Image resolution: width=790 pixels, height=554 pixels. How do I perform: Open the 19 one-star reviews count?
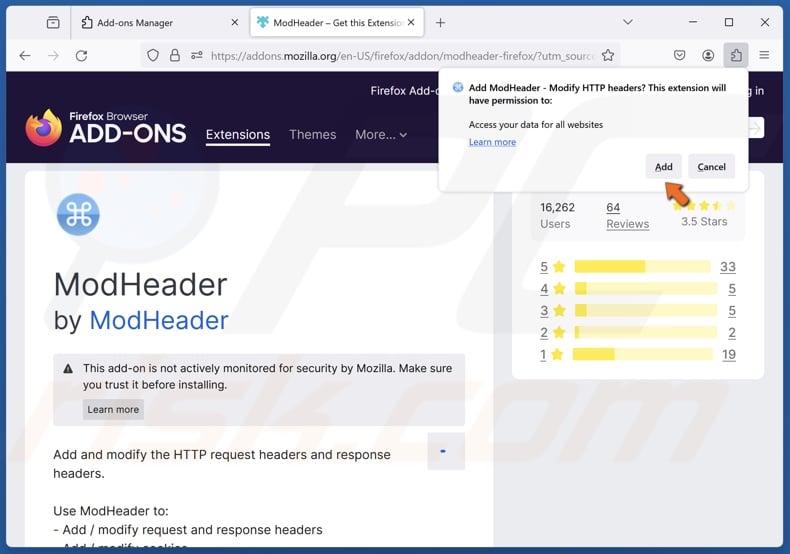pyautogui.click(x=729, y=355)
